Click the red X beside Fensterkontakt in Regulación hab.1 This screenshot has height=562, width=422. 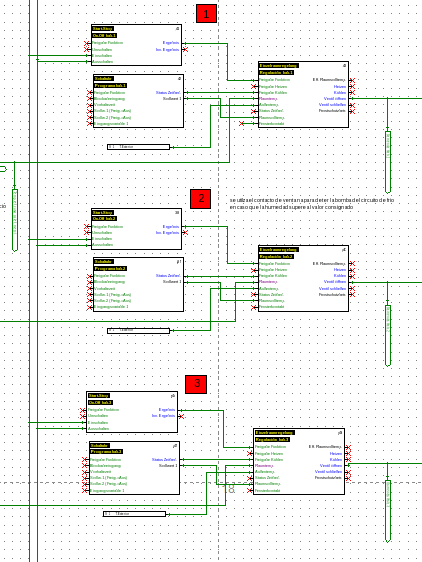(x=242, y=123)
